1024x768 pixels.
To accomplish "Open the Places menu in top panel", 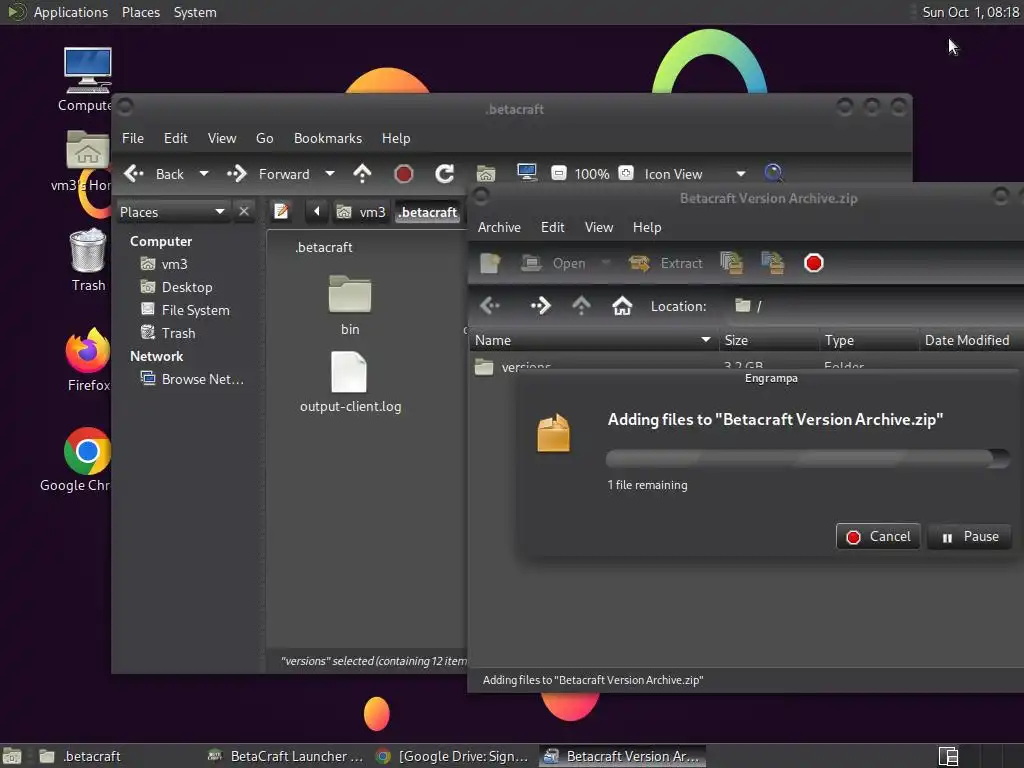I will 140,12.
